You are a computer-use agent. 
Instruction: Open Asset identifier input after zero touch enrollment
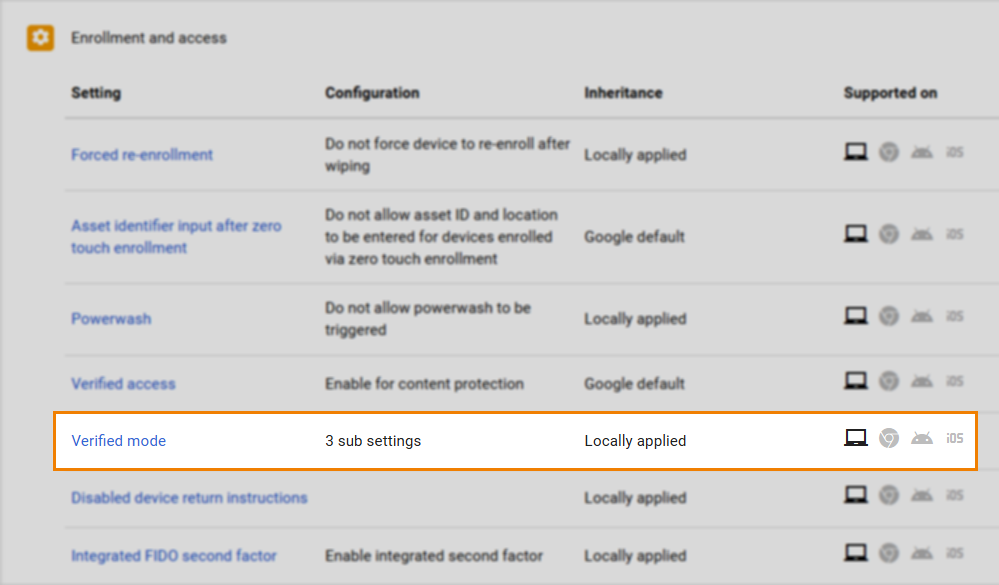[x=176, y=237]
